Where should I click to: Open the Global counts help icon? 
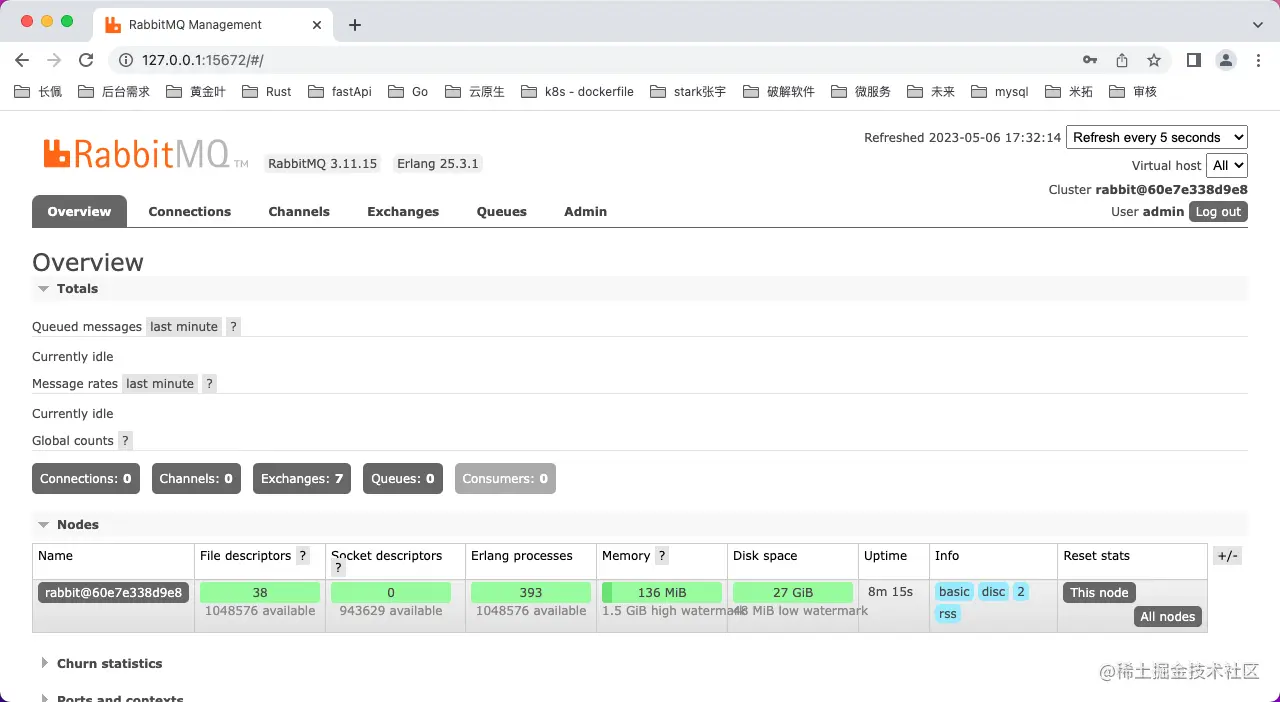click(x=125, y=440)
